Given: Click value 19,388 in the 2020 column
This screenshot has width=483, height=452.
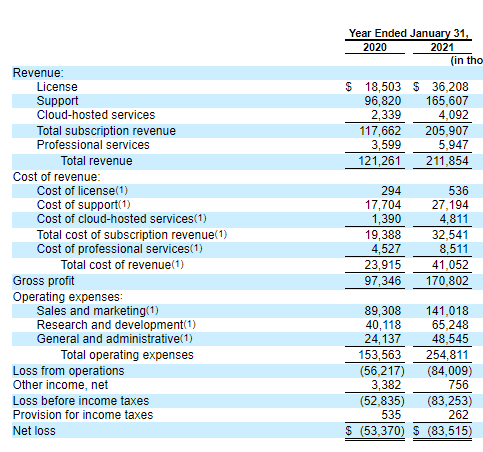Looking at the screenshot, I should click(x=383, y=235).
